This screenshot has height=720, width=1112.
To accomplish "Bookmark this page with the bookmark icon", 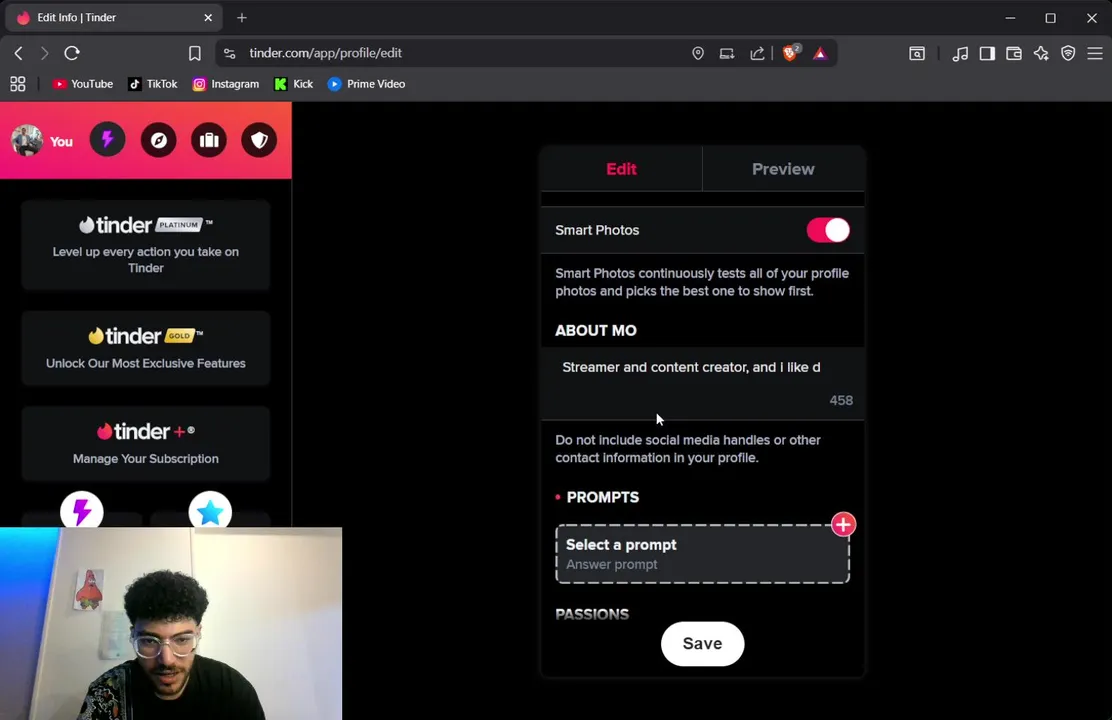I will [x=194, y=53].
